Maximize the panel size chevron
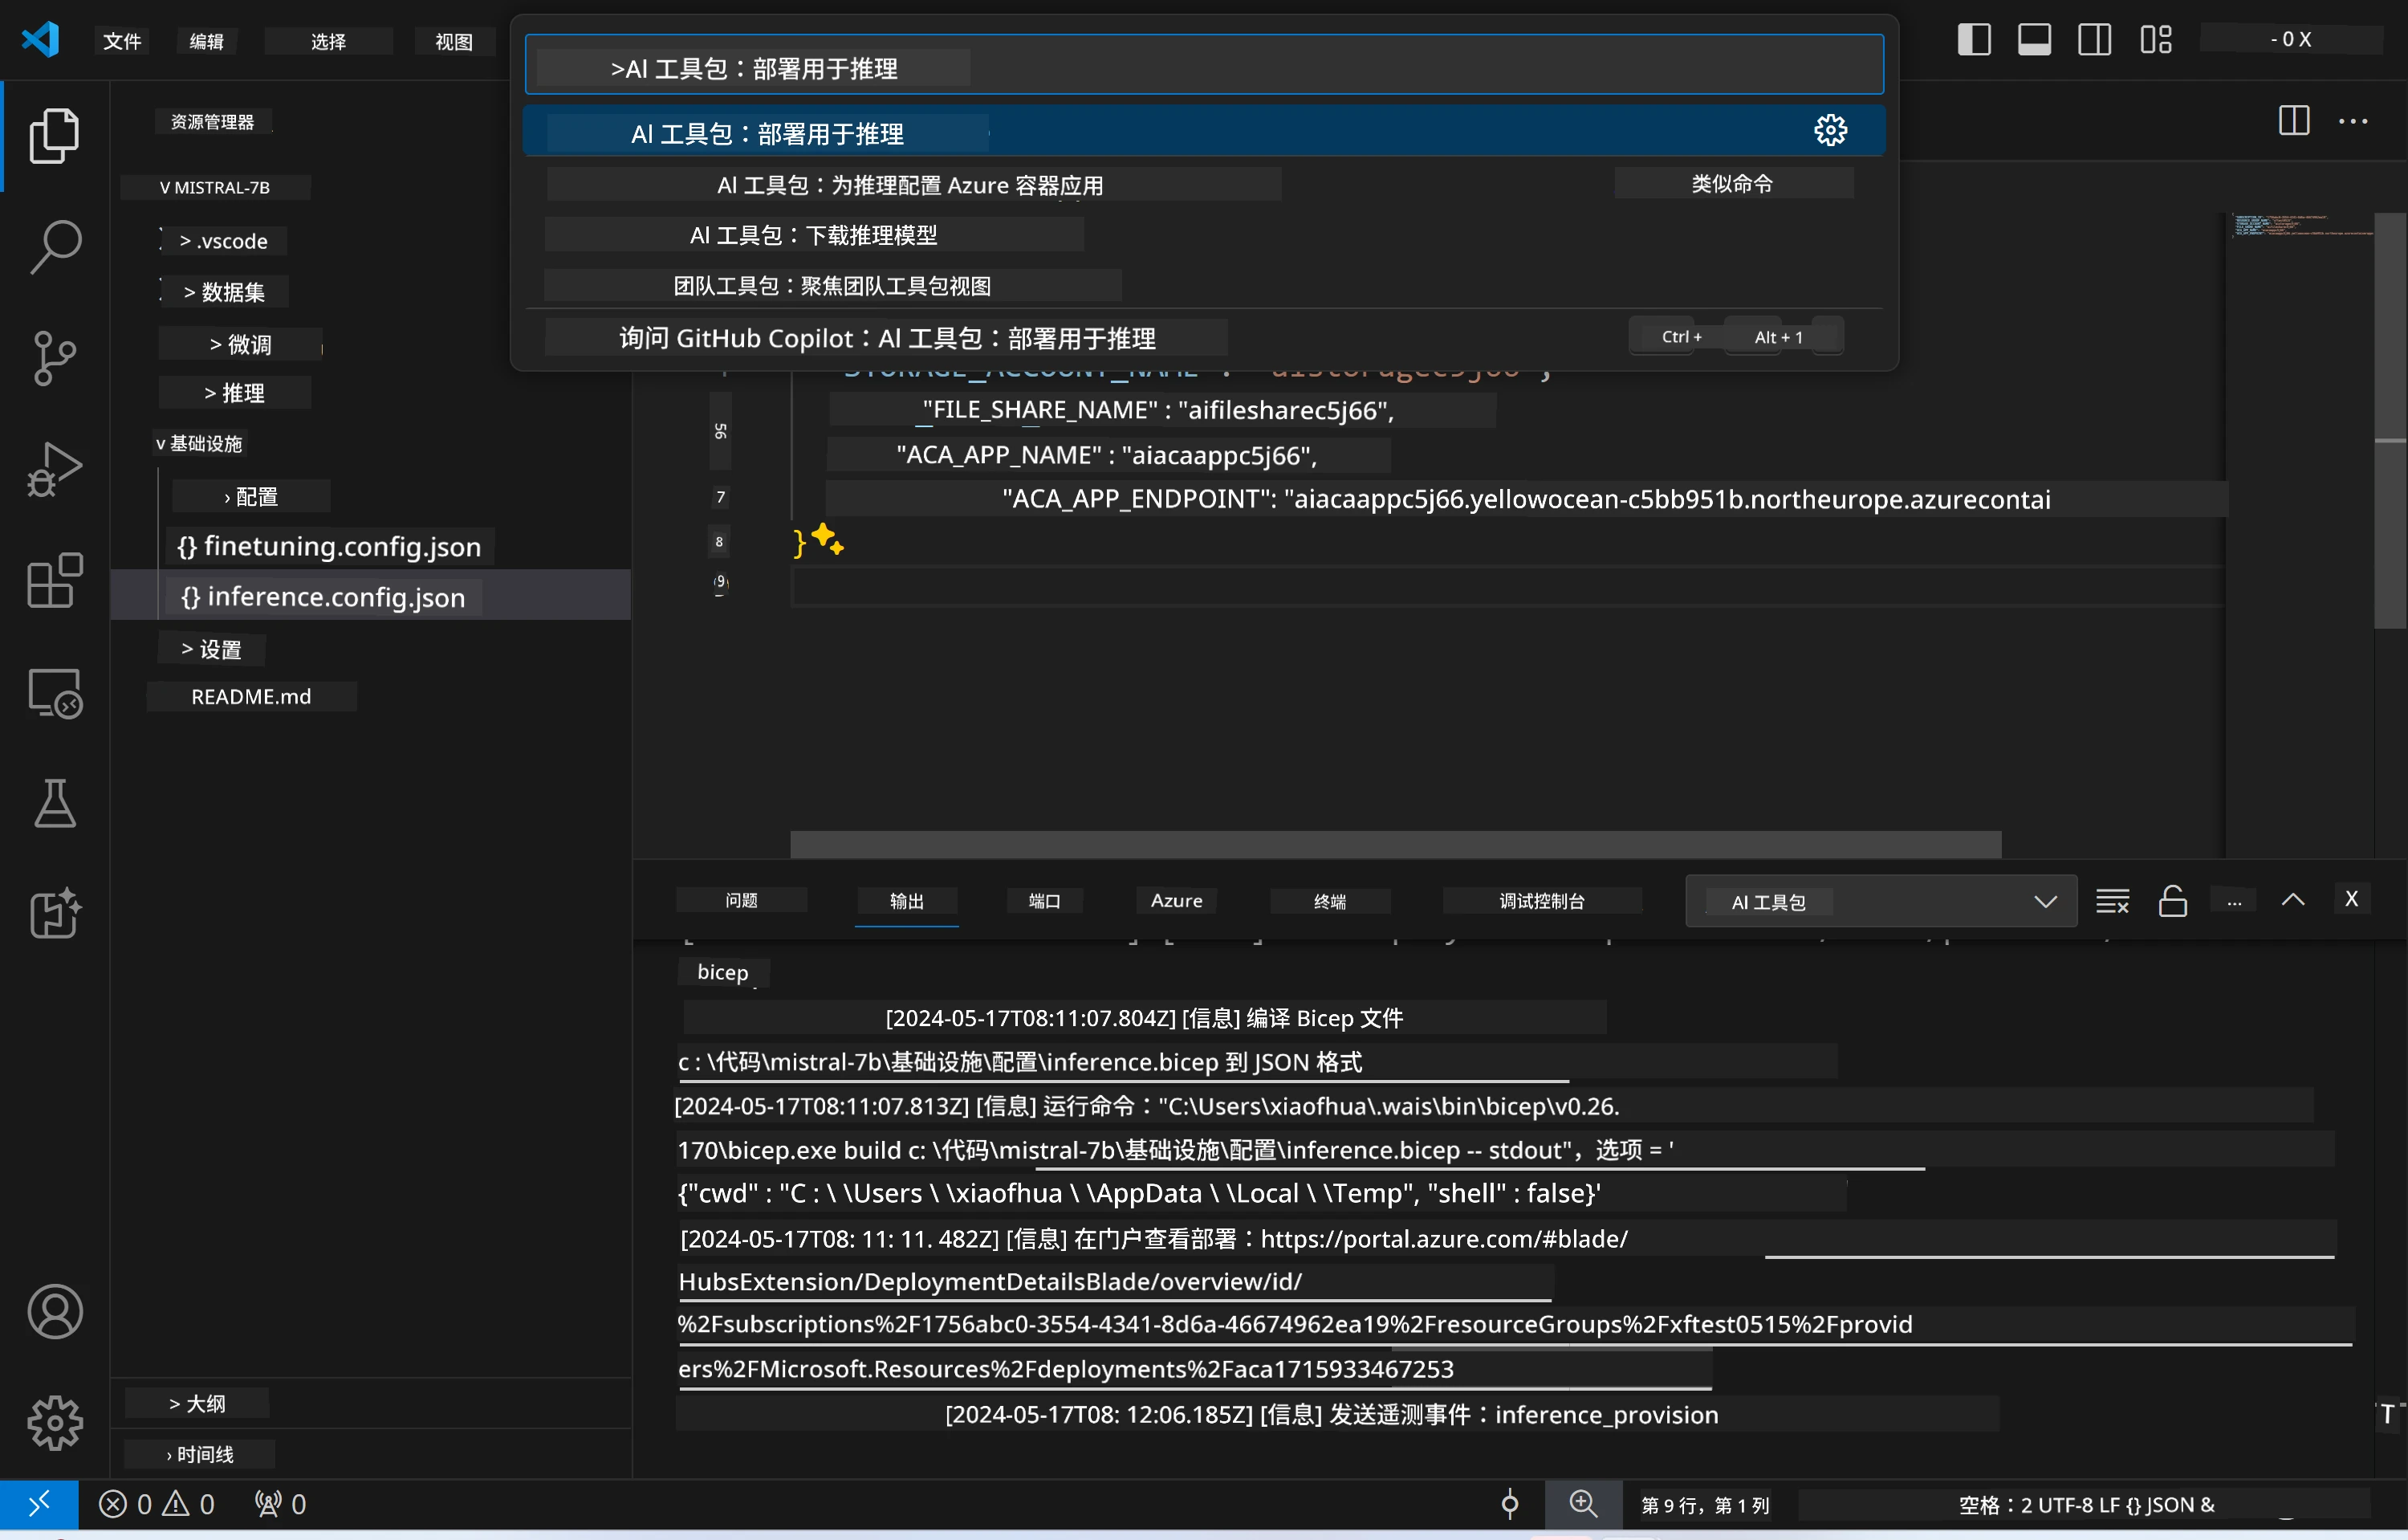Image resolution: width=2408 pixels, height=1540 pixels. point(2293,900)
